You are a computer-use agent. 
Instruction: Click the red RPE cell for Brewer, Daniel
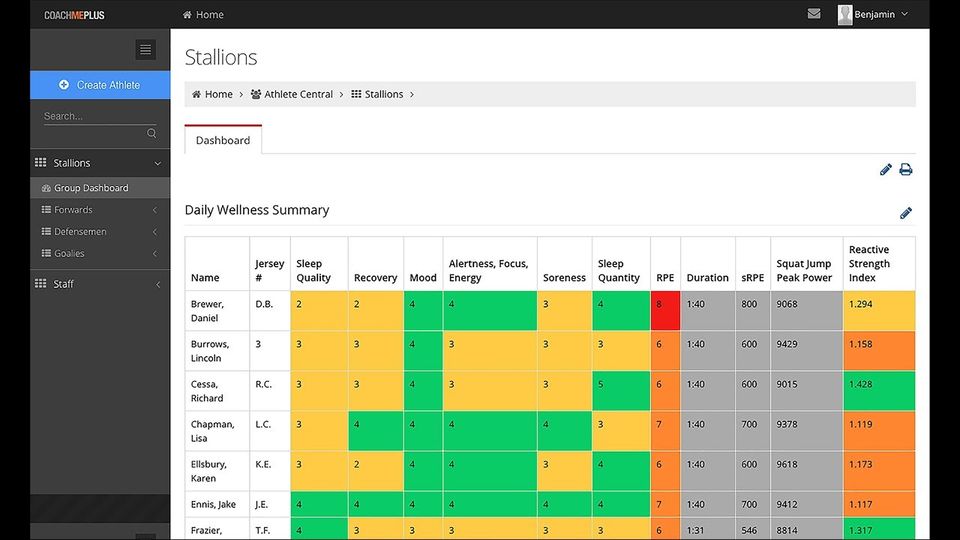coord(666,311)
